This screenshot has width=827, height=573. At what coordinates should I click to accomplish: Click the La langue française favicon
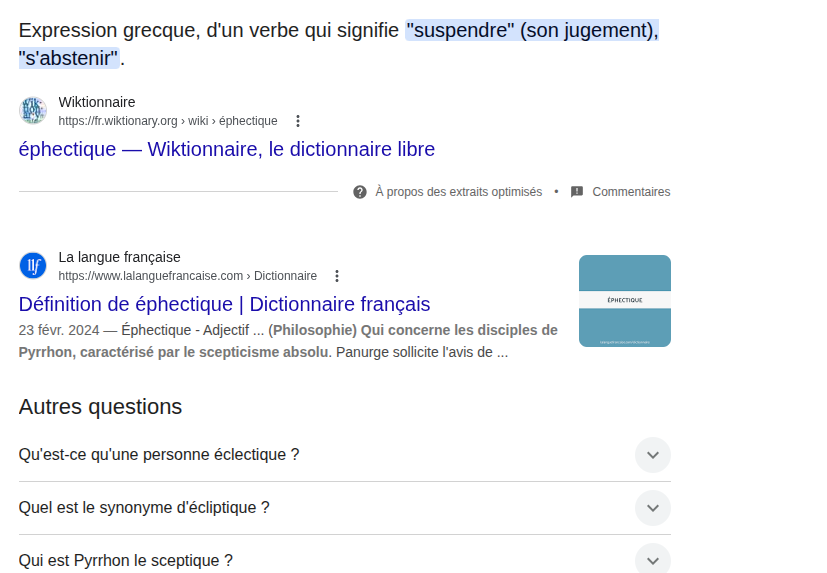click(33, 266)
